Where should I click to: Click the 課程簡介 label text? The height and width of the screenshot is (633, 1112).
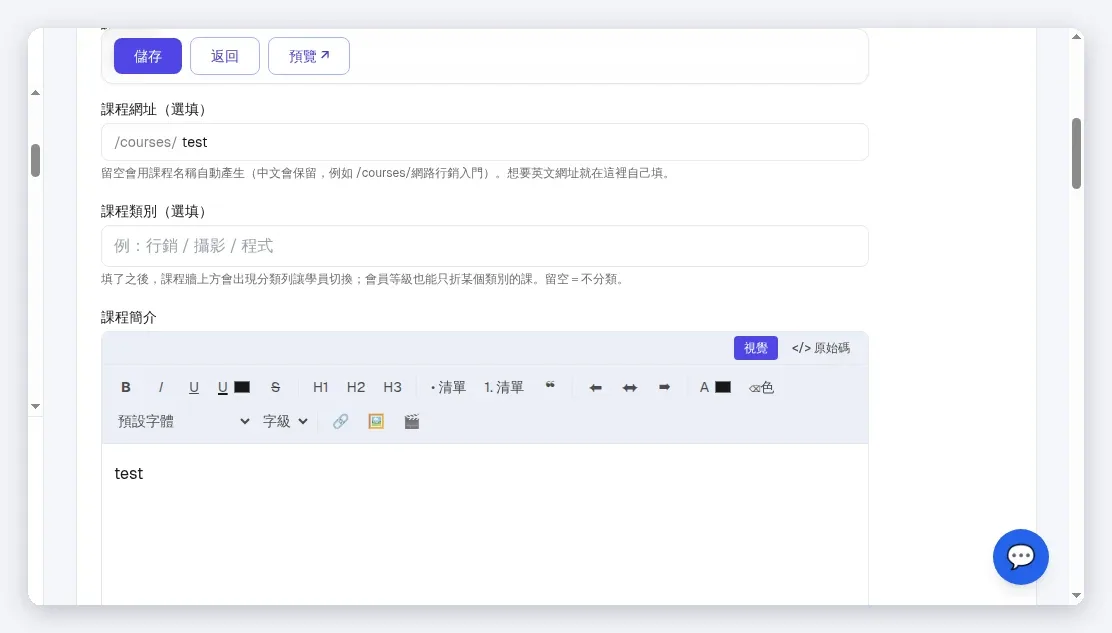pyautogui.click(x=128, y=318)
